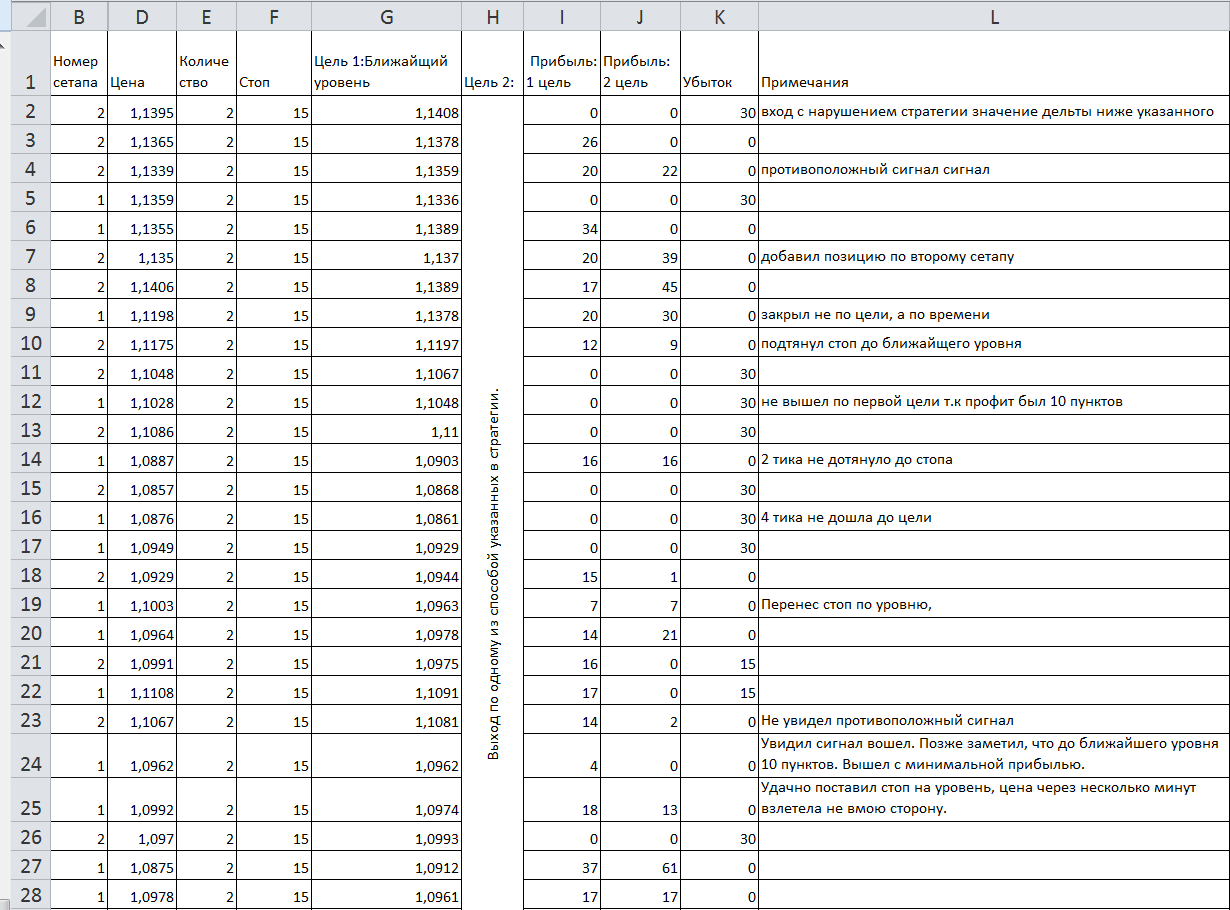Click the "Цель 2:" header cell
This screenshot has height=910, width=1230.
coord(492,82)
